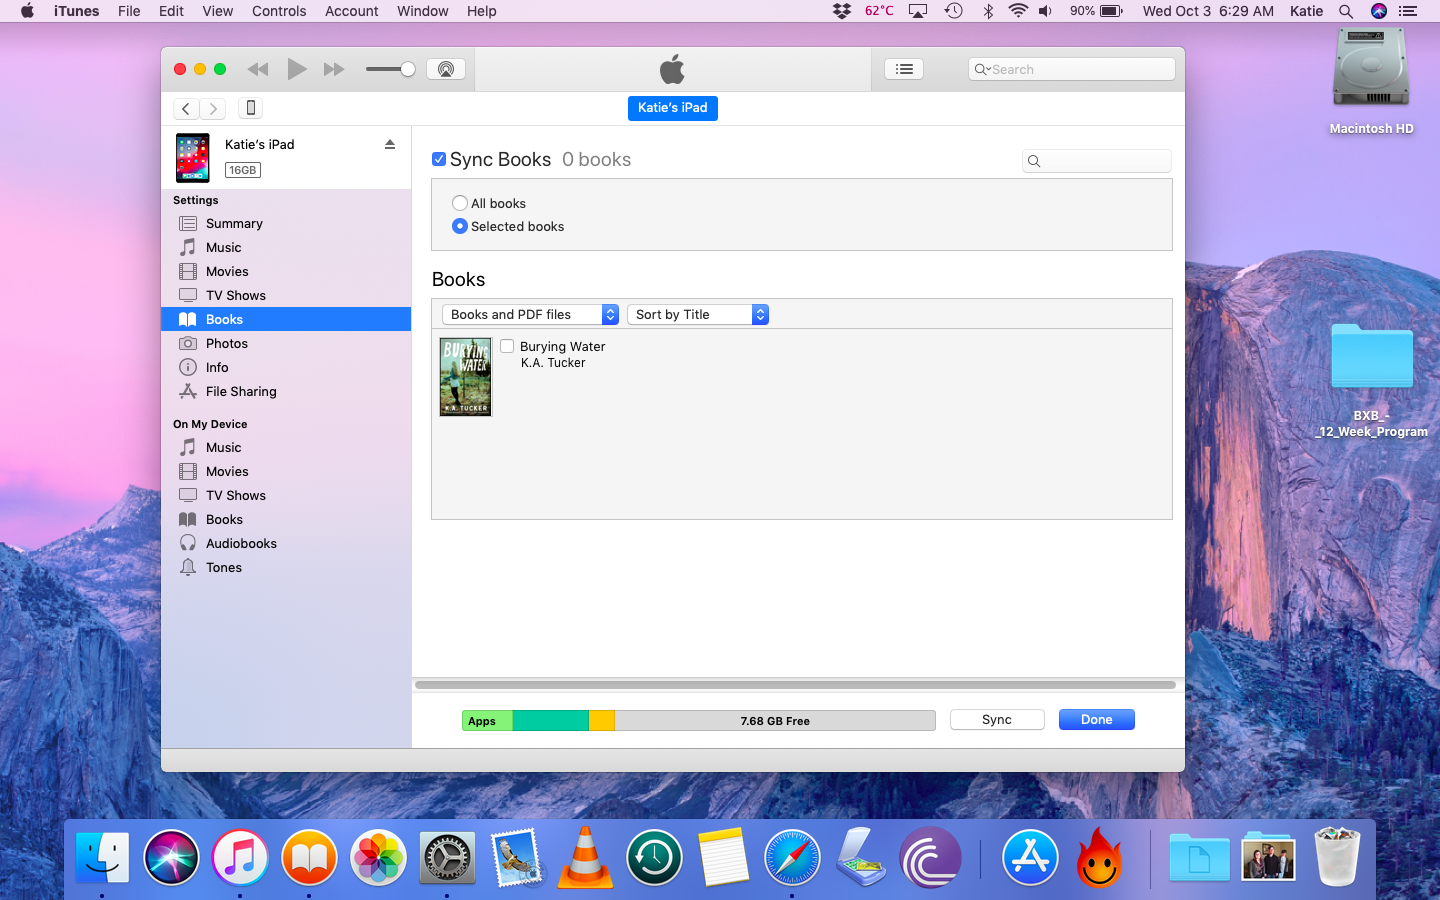
Task: Open the Sort by Title dropdown
Action: pyautogui.click(x=698, y=314)
